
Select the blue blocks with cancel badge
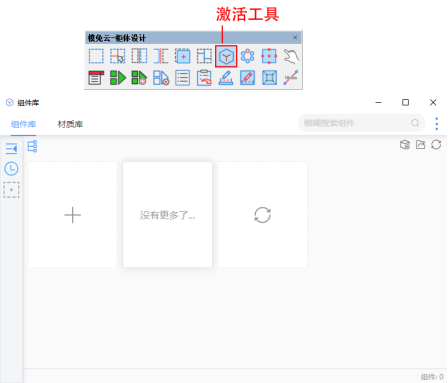[161, 78]
